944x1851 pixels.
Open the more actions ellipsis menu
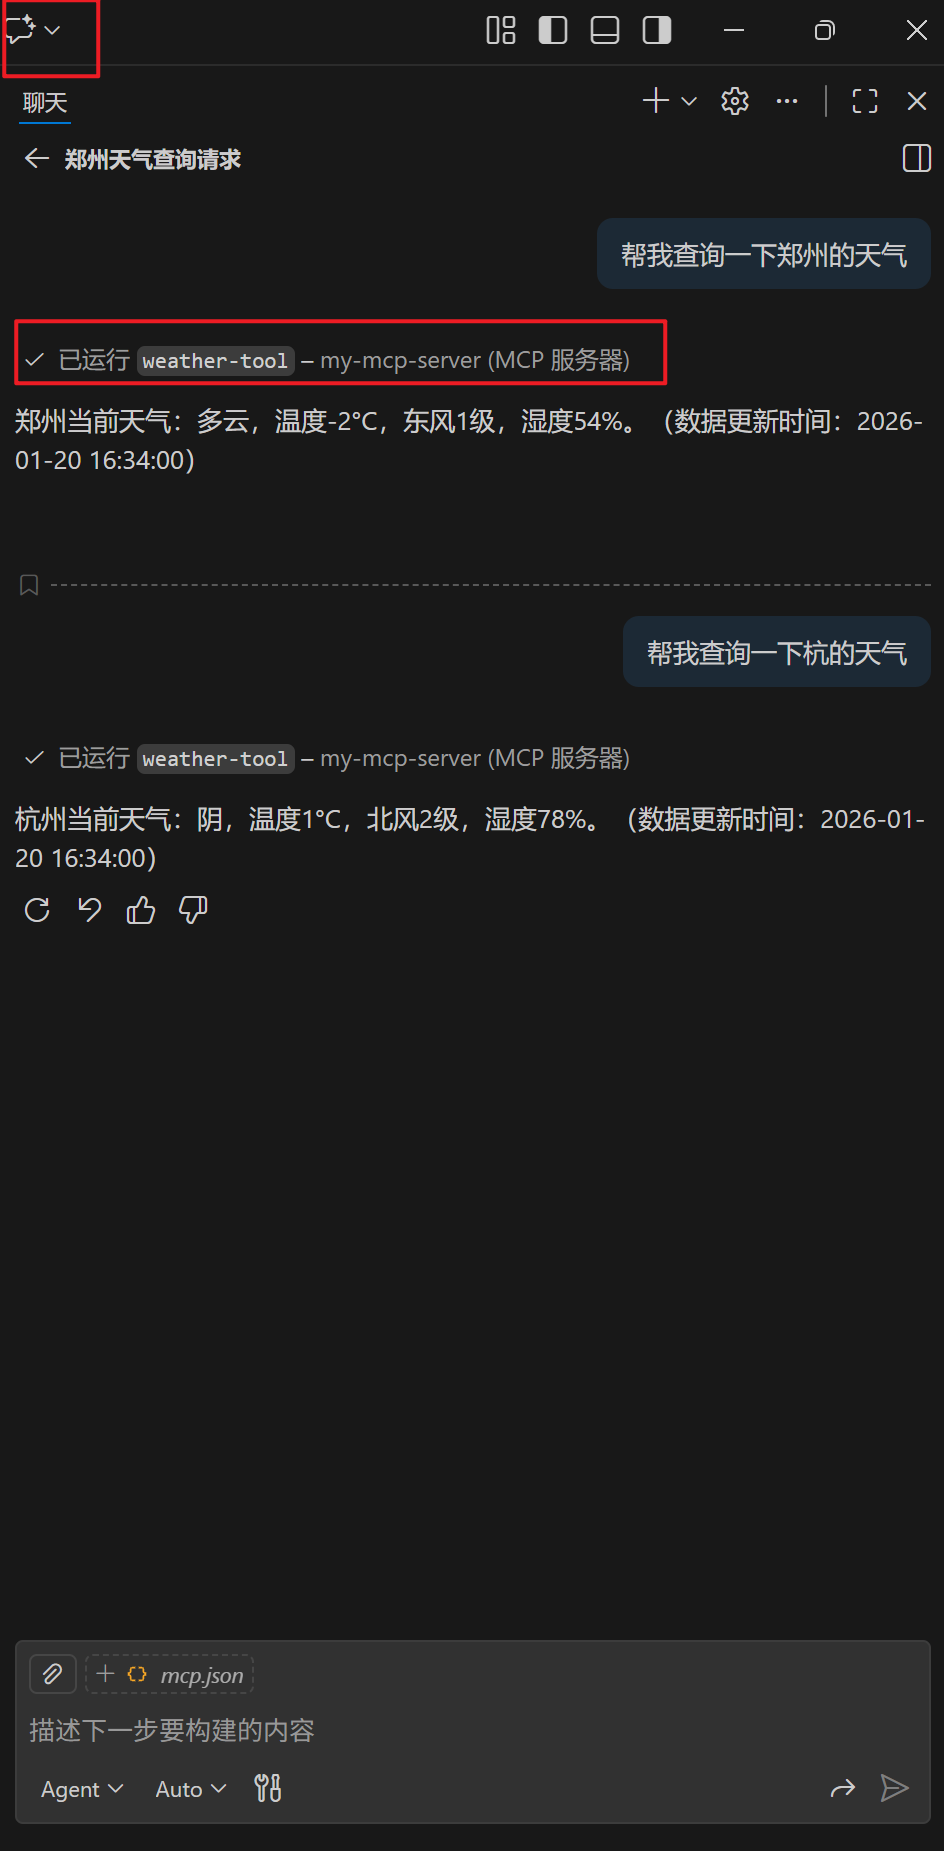tap(787, 101)
